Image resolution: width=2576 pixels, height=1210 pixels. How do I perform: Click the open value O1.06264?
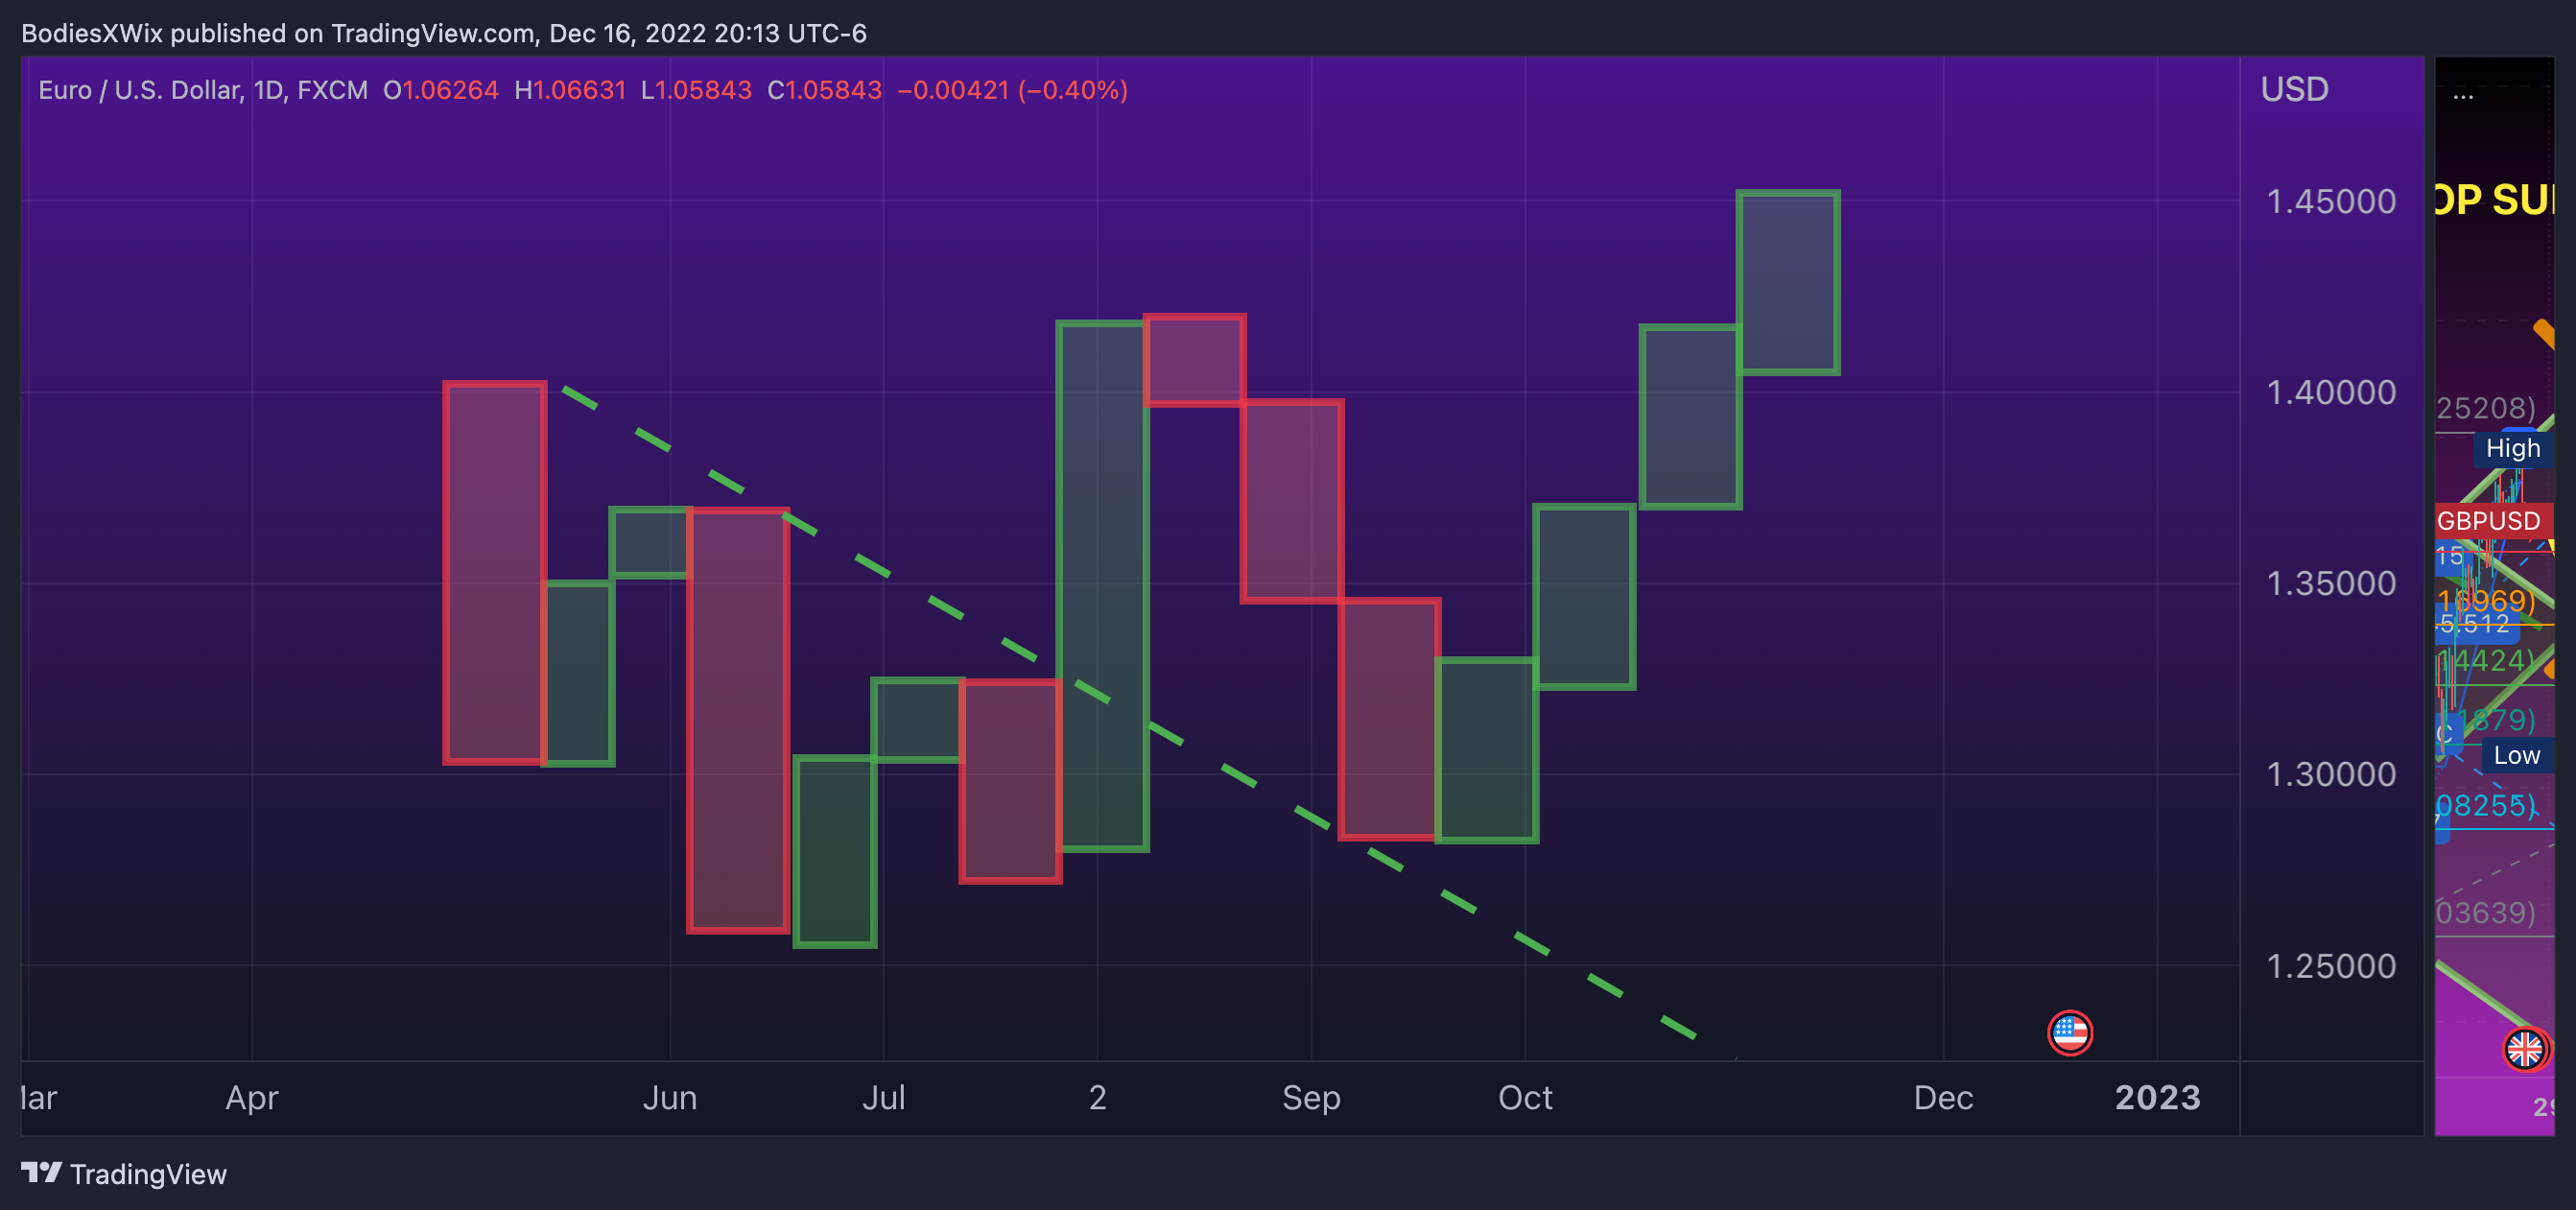point(441,90)
